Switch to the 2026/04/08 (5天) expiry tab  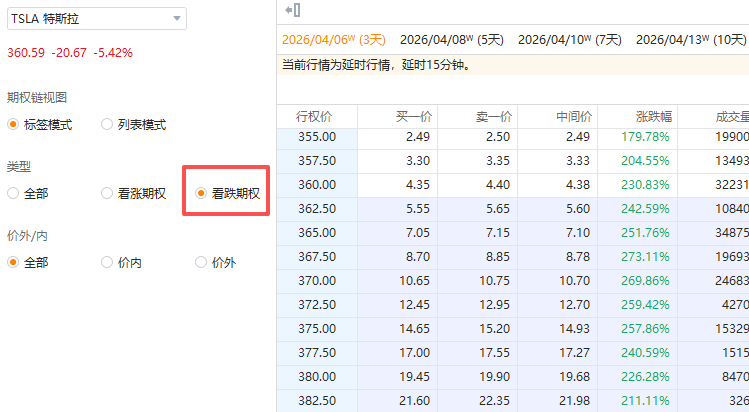[x=452, y=40]
